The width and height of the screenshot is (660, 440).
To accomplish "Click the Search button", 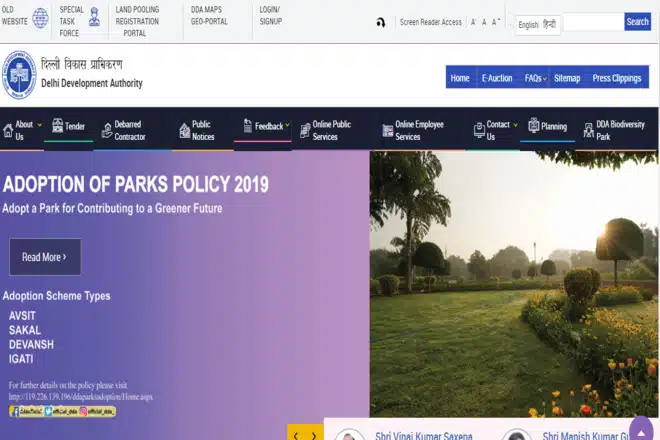I will pyautogui.click(x=637, y=21).
